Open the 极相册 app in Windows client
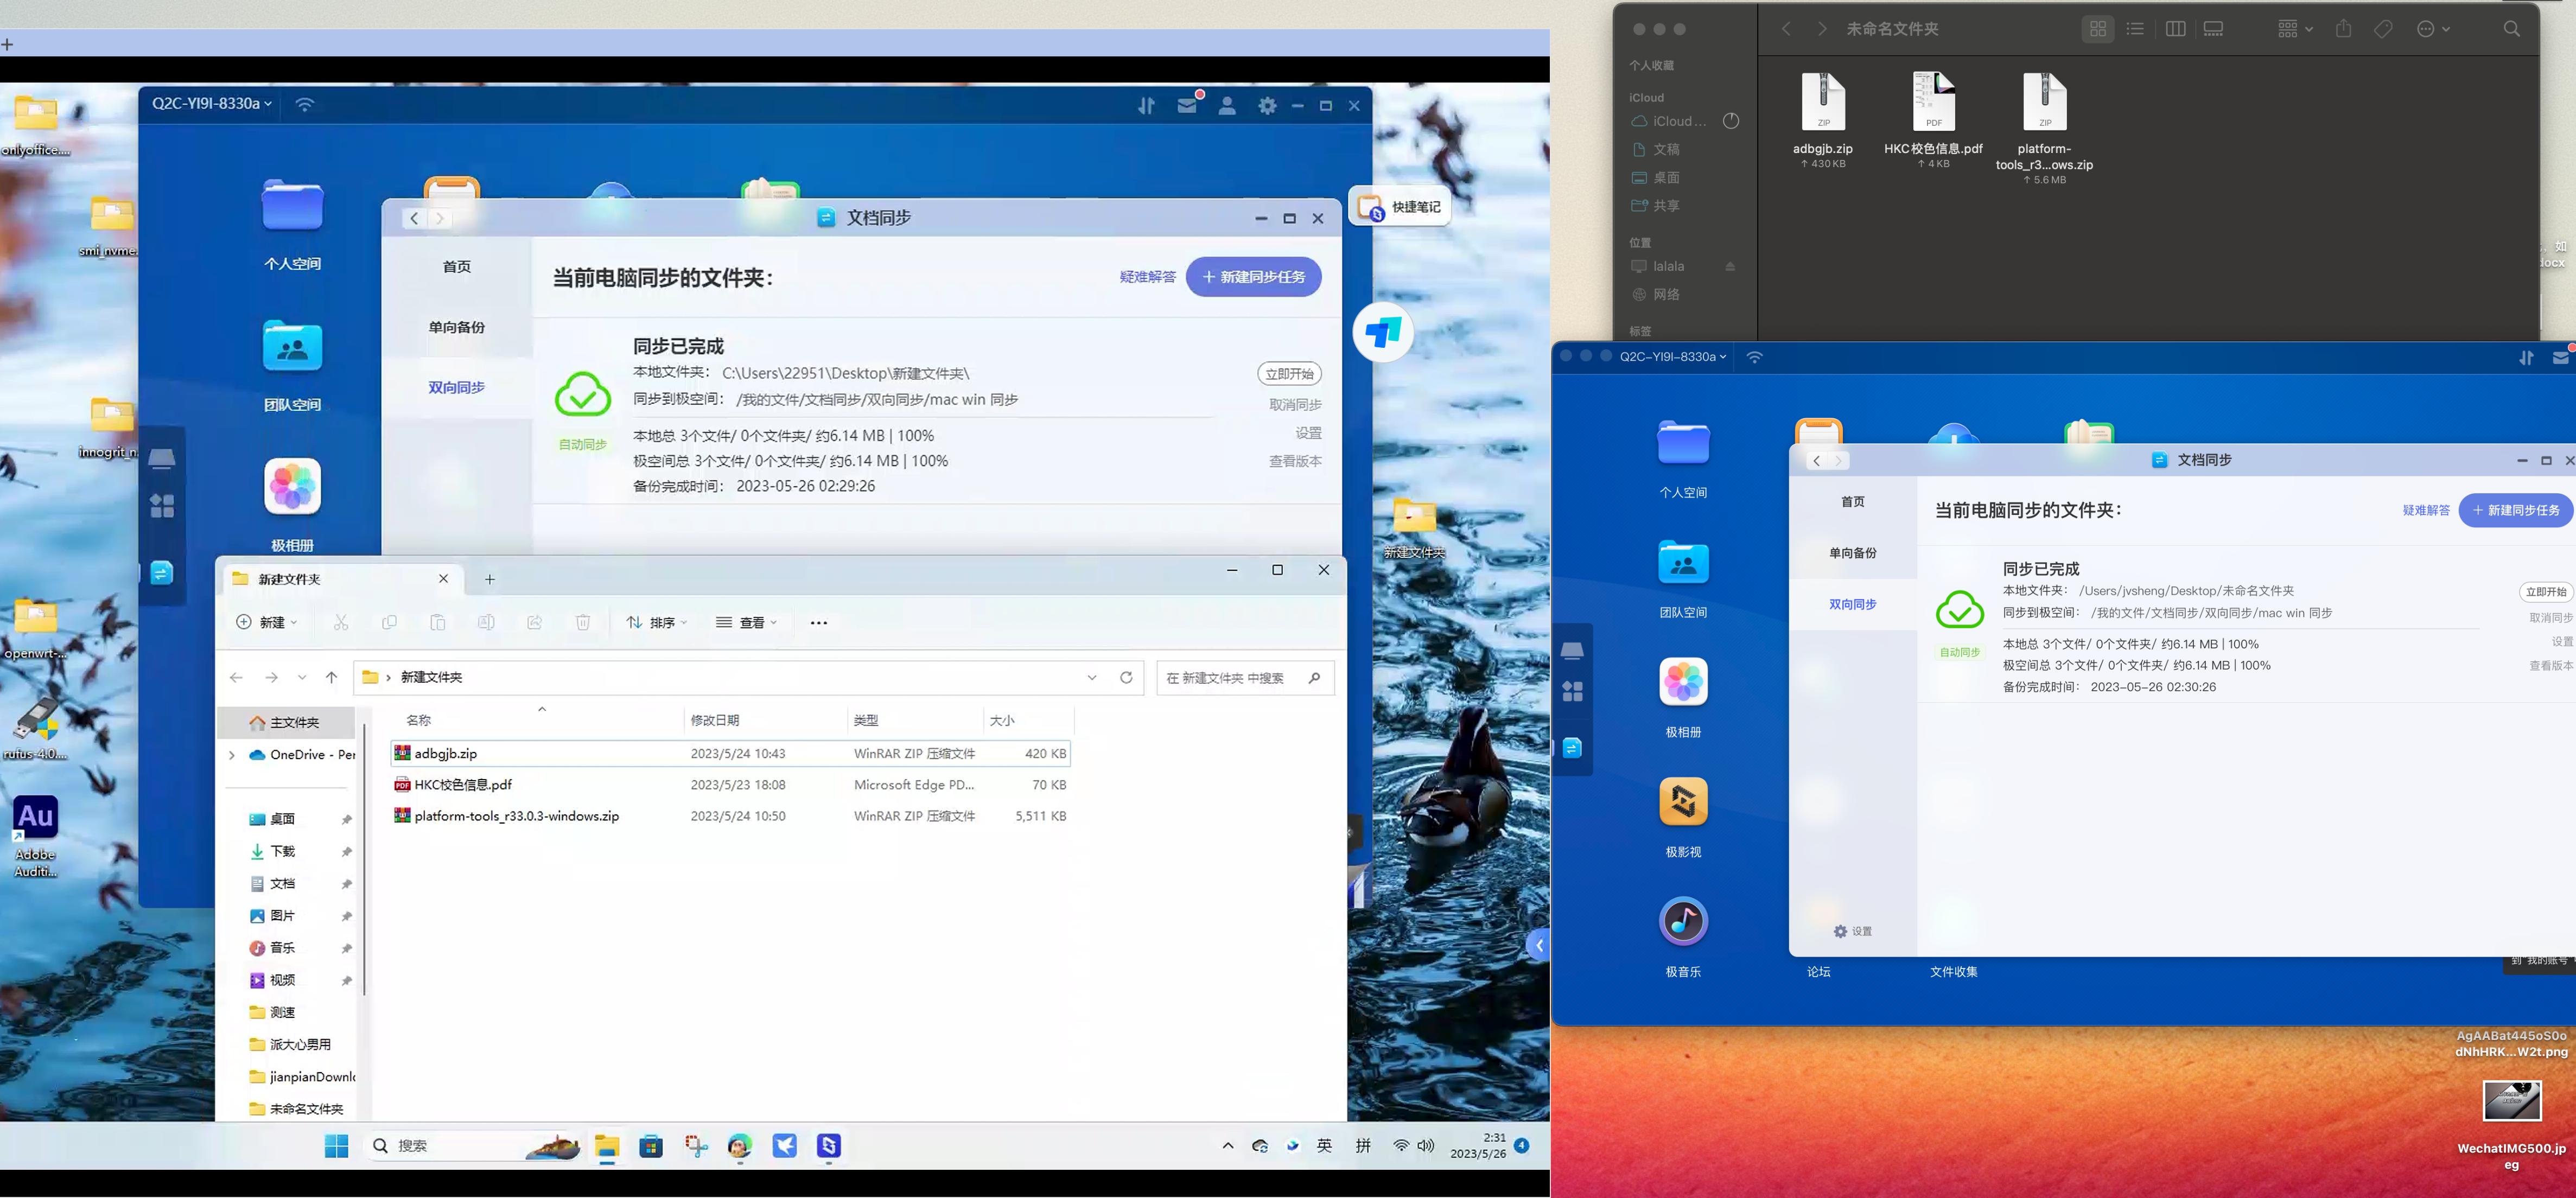The width and height of the screenshot is (2576, 1198). tap(292, 487)
